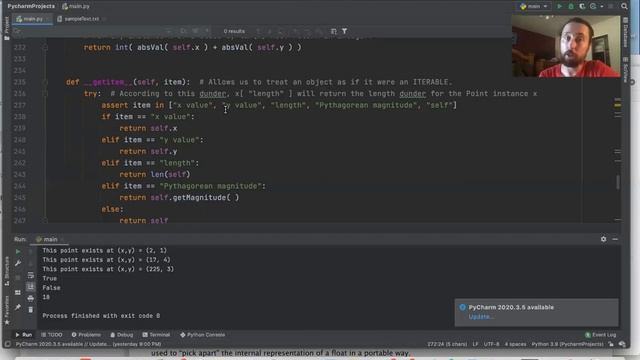The height and width of the screenshot is (360, 640).
Task: Open the SciView tool window stripe
Action: coord(625,69)
